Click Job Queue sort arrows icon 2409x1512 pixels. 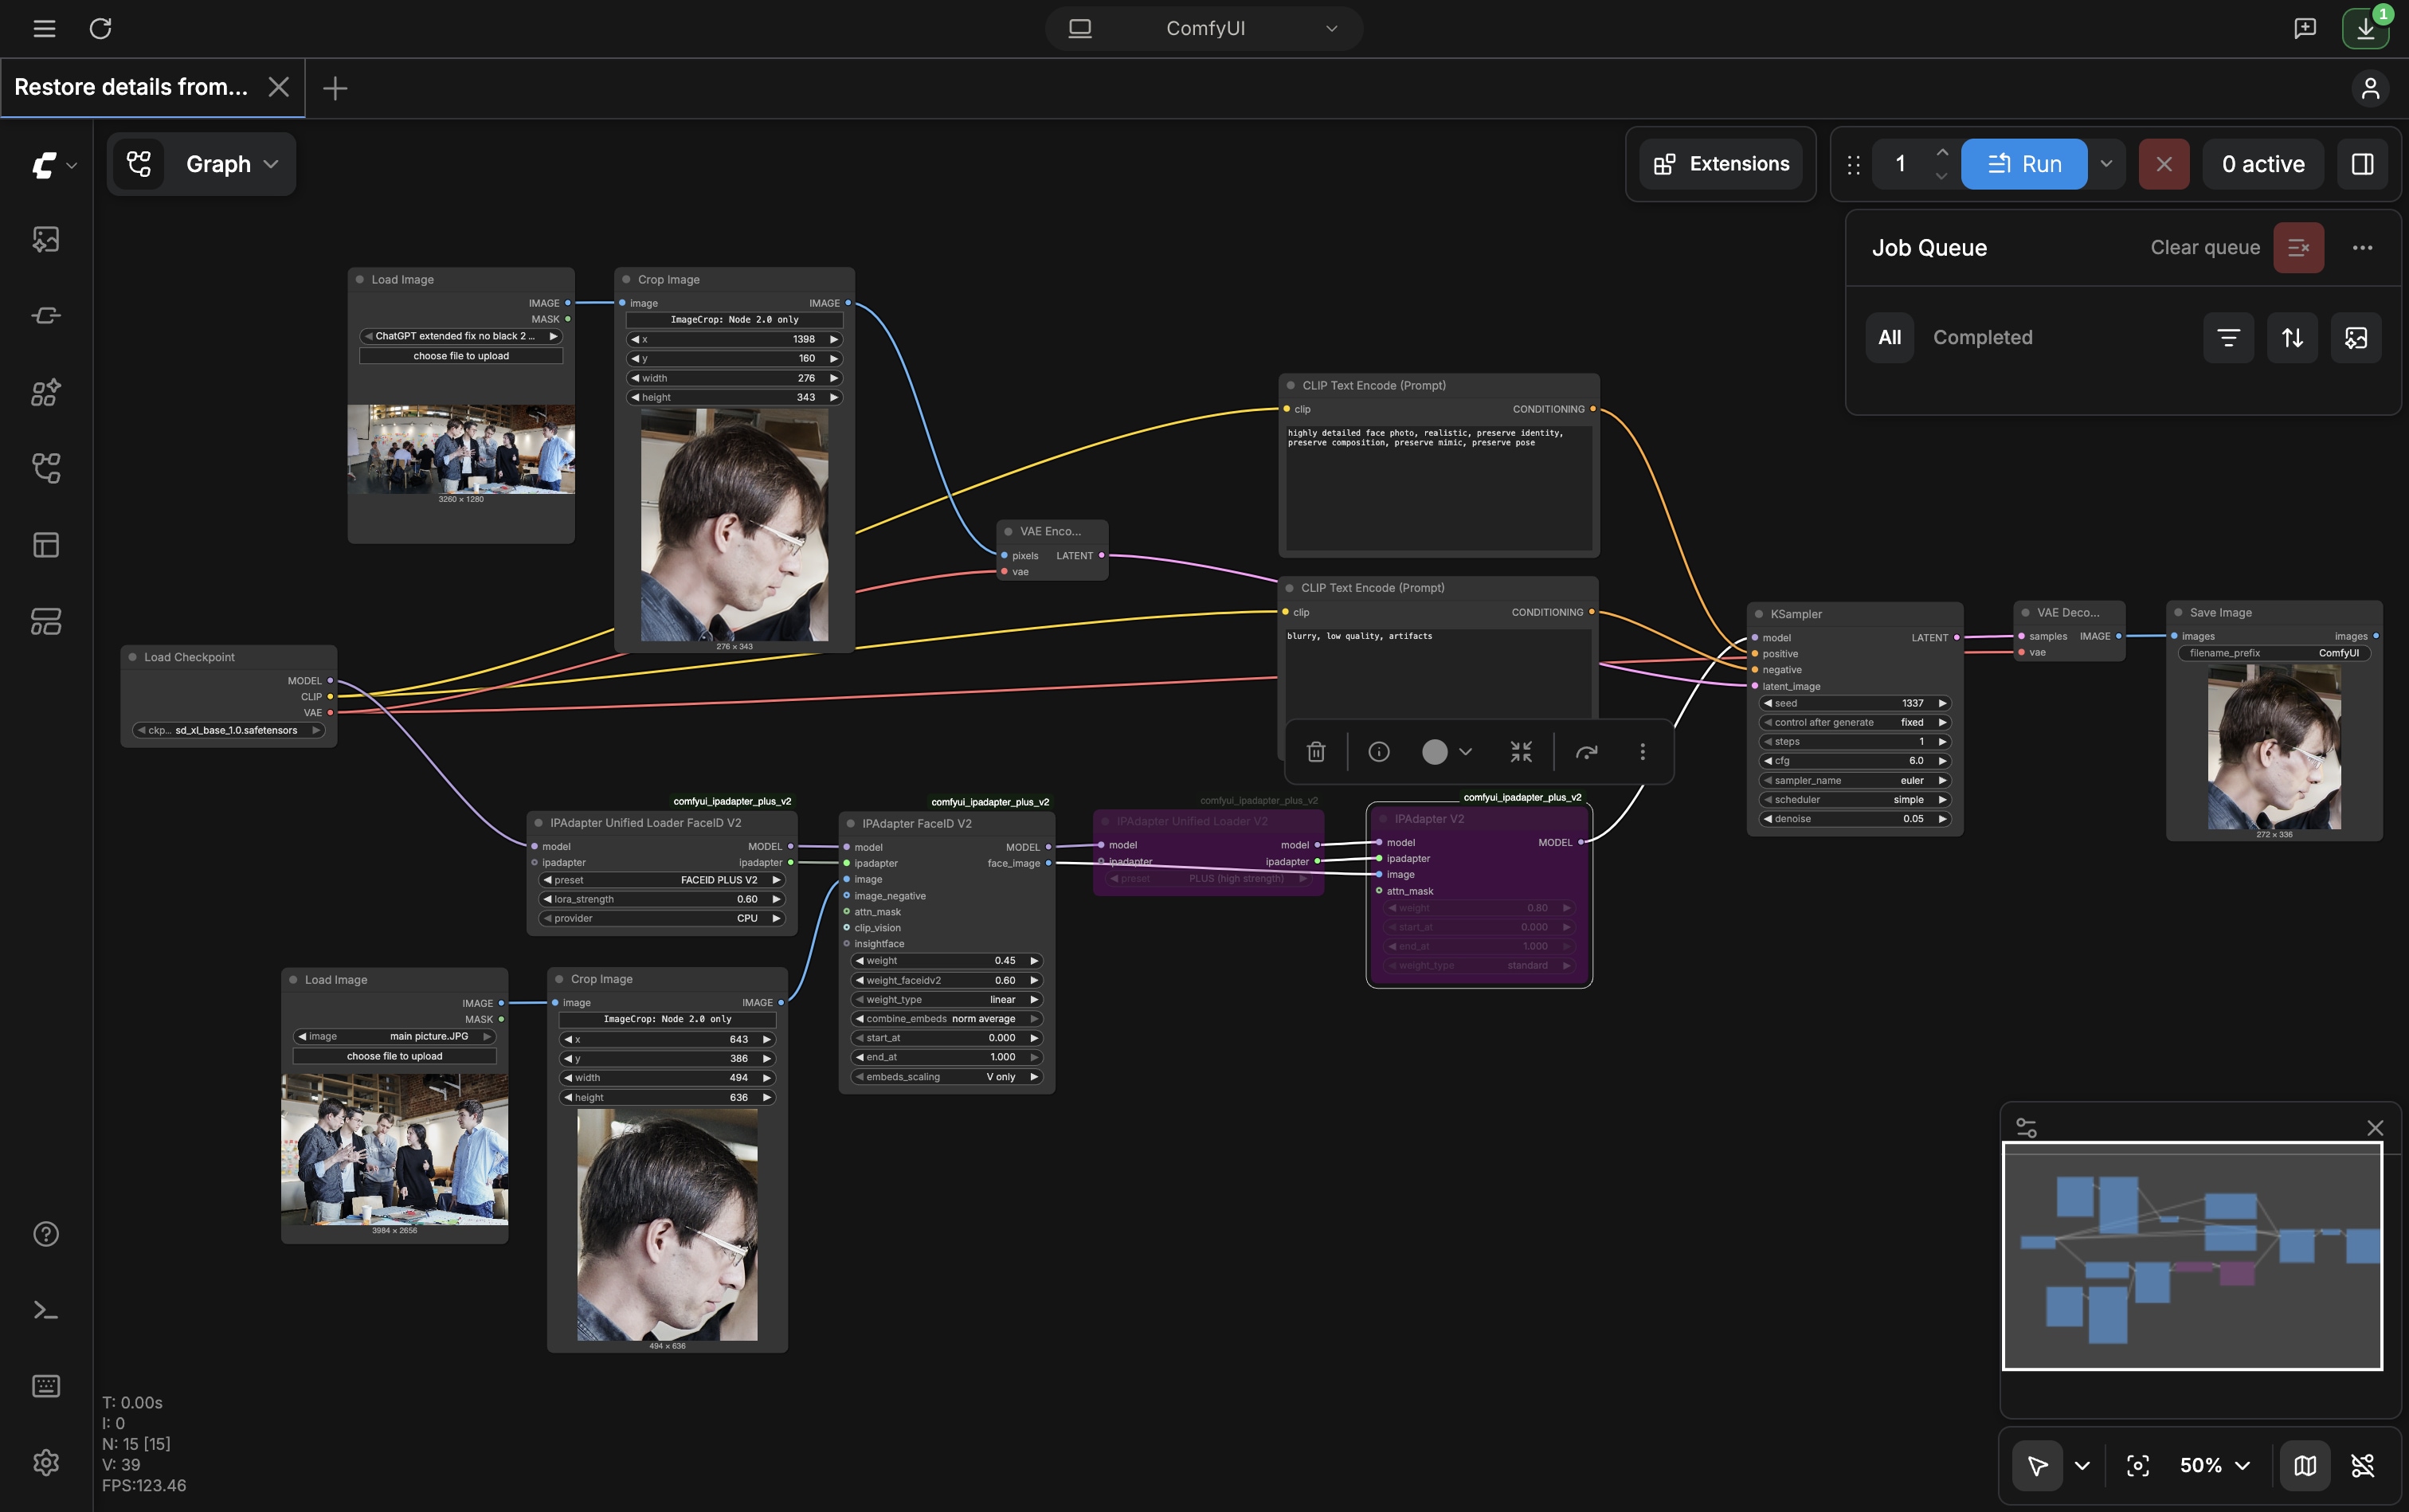2293,338
